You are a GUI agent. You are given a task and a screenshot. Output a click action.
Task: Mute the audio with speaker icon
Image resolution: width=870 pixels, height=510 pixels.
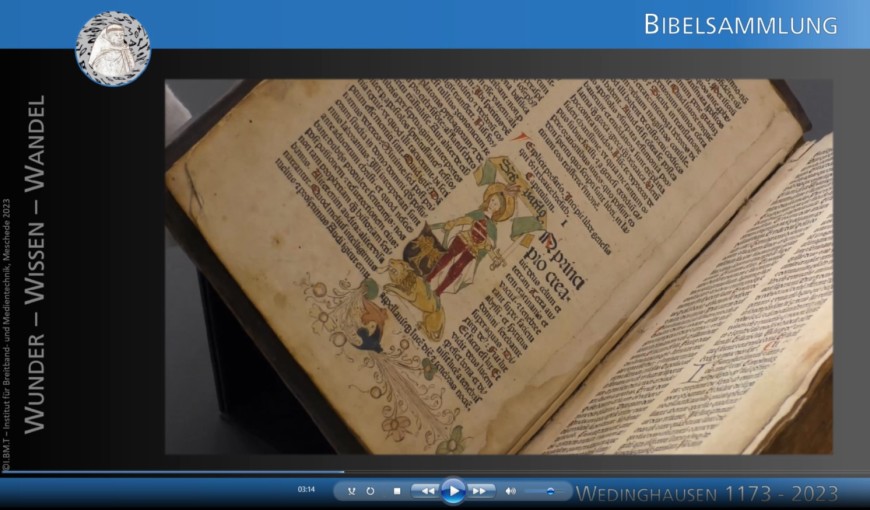[x=510, y=491]
